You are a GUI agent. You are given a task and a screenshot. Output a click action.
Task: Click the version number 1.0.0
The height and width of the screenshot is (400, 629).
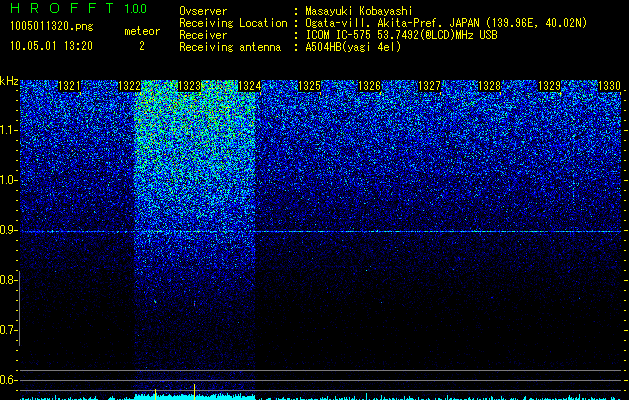[136, 9]
